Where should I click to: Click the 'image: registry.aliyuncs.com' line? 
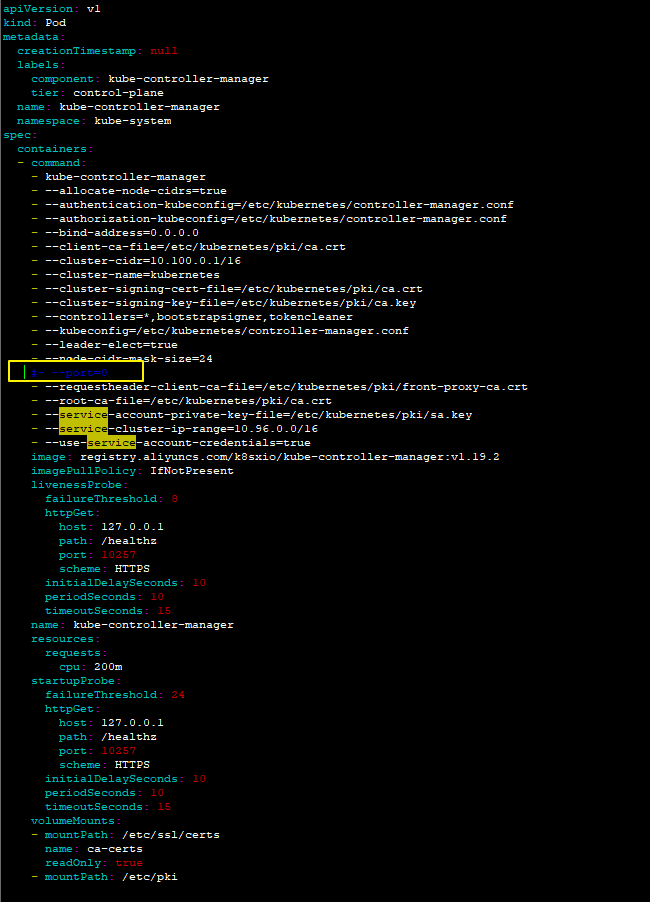point(265,457)
